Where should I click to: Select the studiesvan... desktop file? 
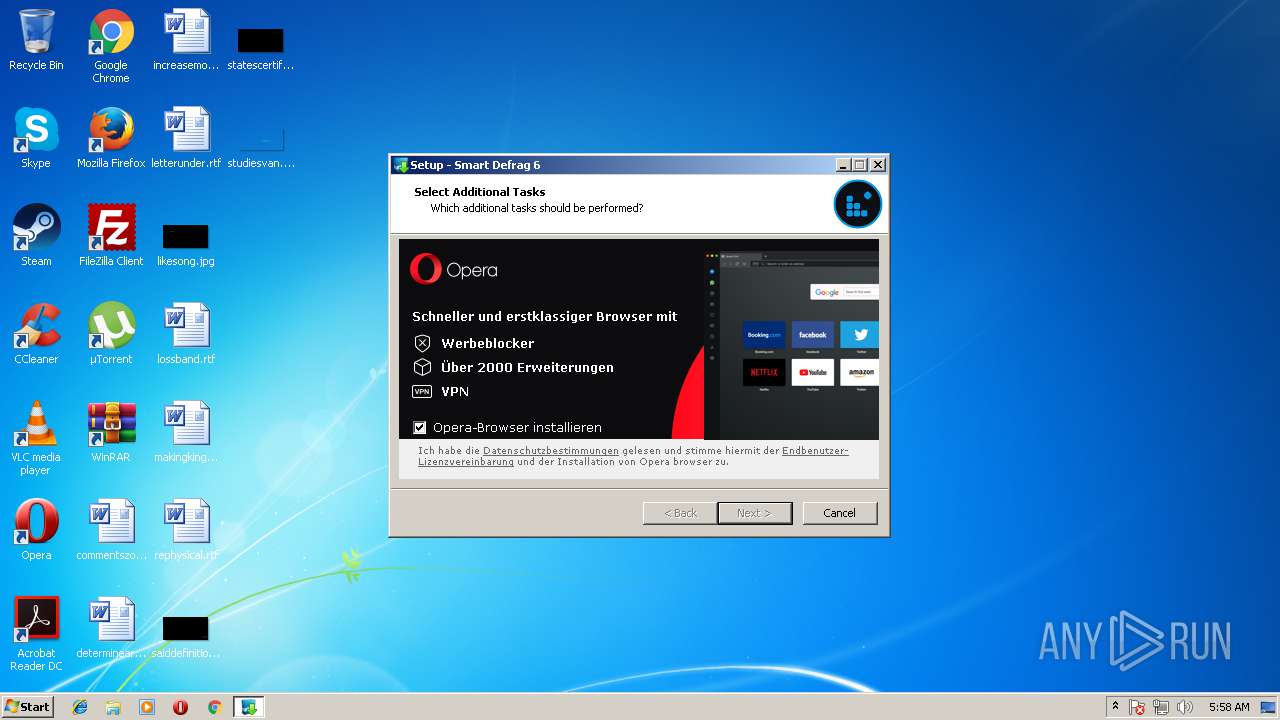click(x=261, y=146)
